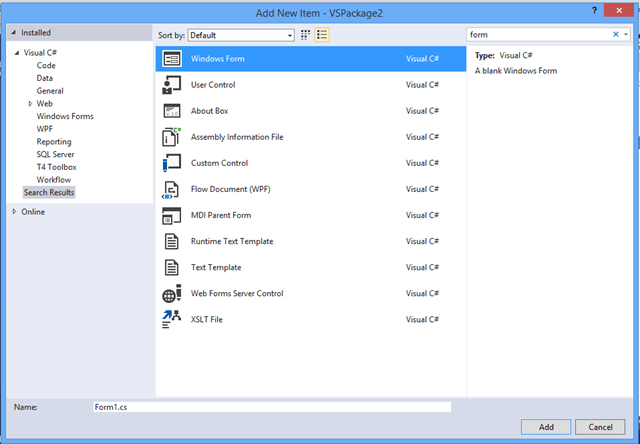Select 'Web Forms Server Control' name
This screenshot has height=444, width=640.
[237, 293]
